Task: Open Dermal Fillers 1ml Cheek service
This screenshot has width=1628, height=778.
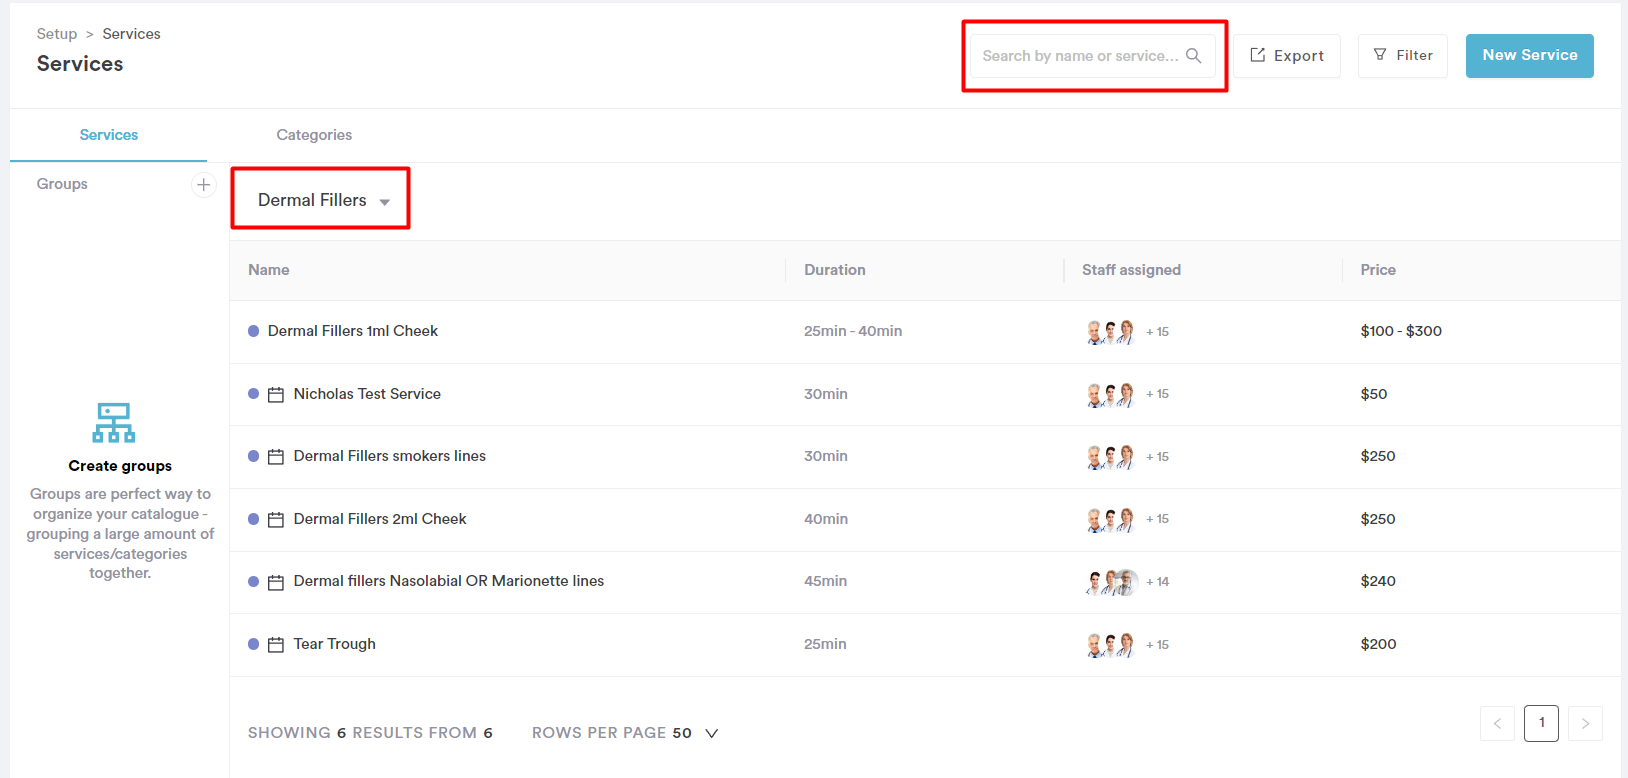Action: click(353, 331)
